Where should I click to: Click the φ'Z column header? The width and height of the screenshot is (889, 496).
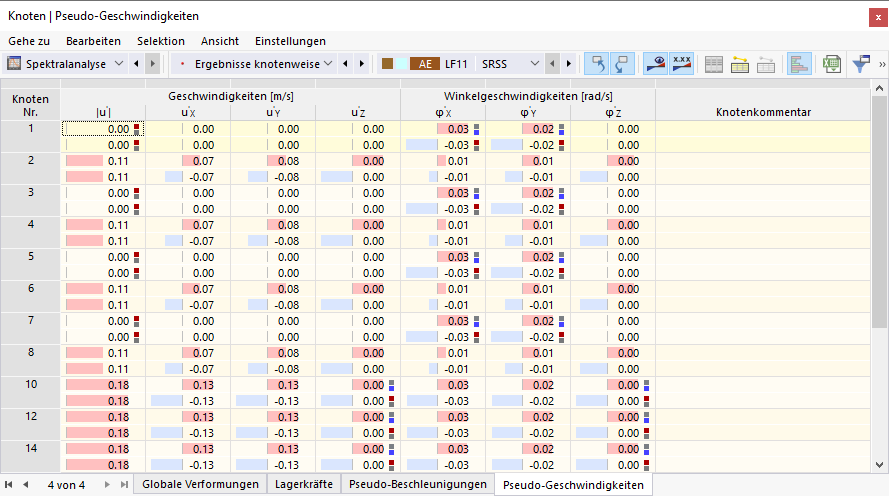pos(613,112)
